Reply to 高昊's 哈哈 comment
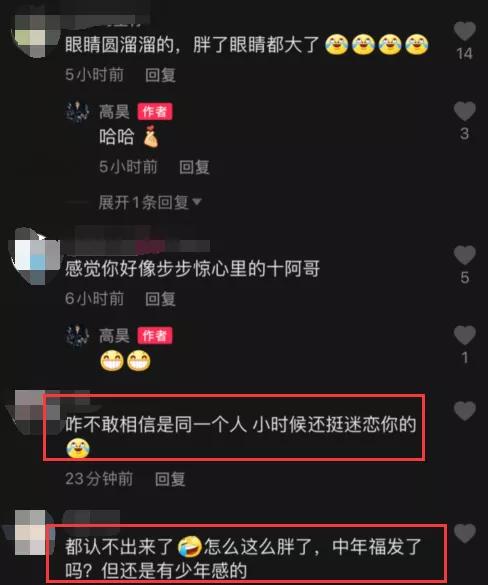The width and height of the screenshot is (488, 585). pyautogui.click(x=194, y=167)
